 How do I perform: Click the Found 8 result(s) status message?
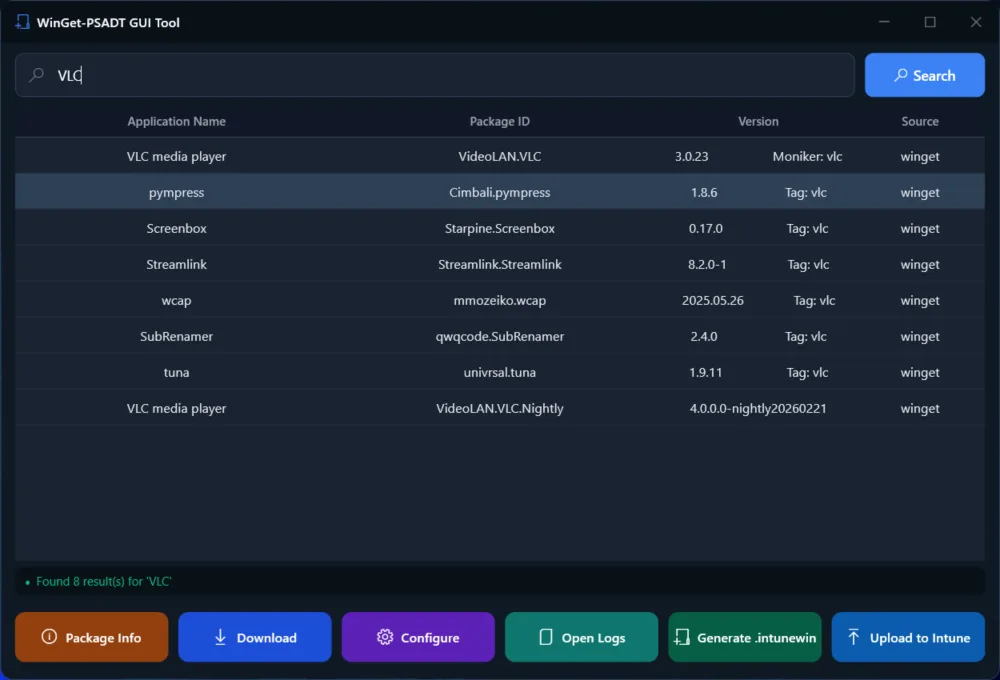(103, 582)
